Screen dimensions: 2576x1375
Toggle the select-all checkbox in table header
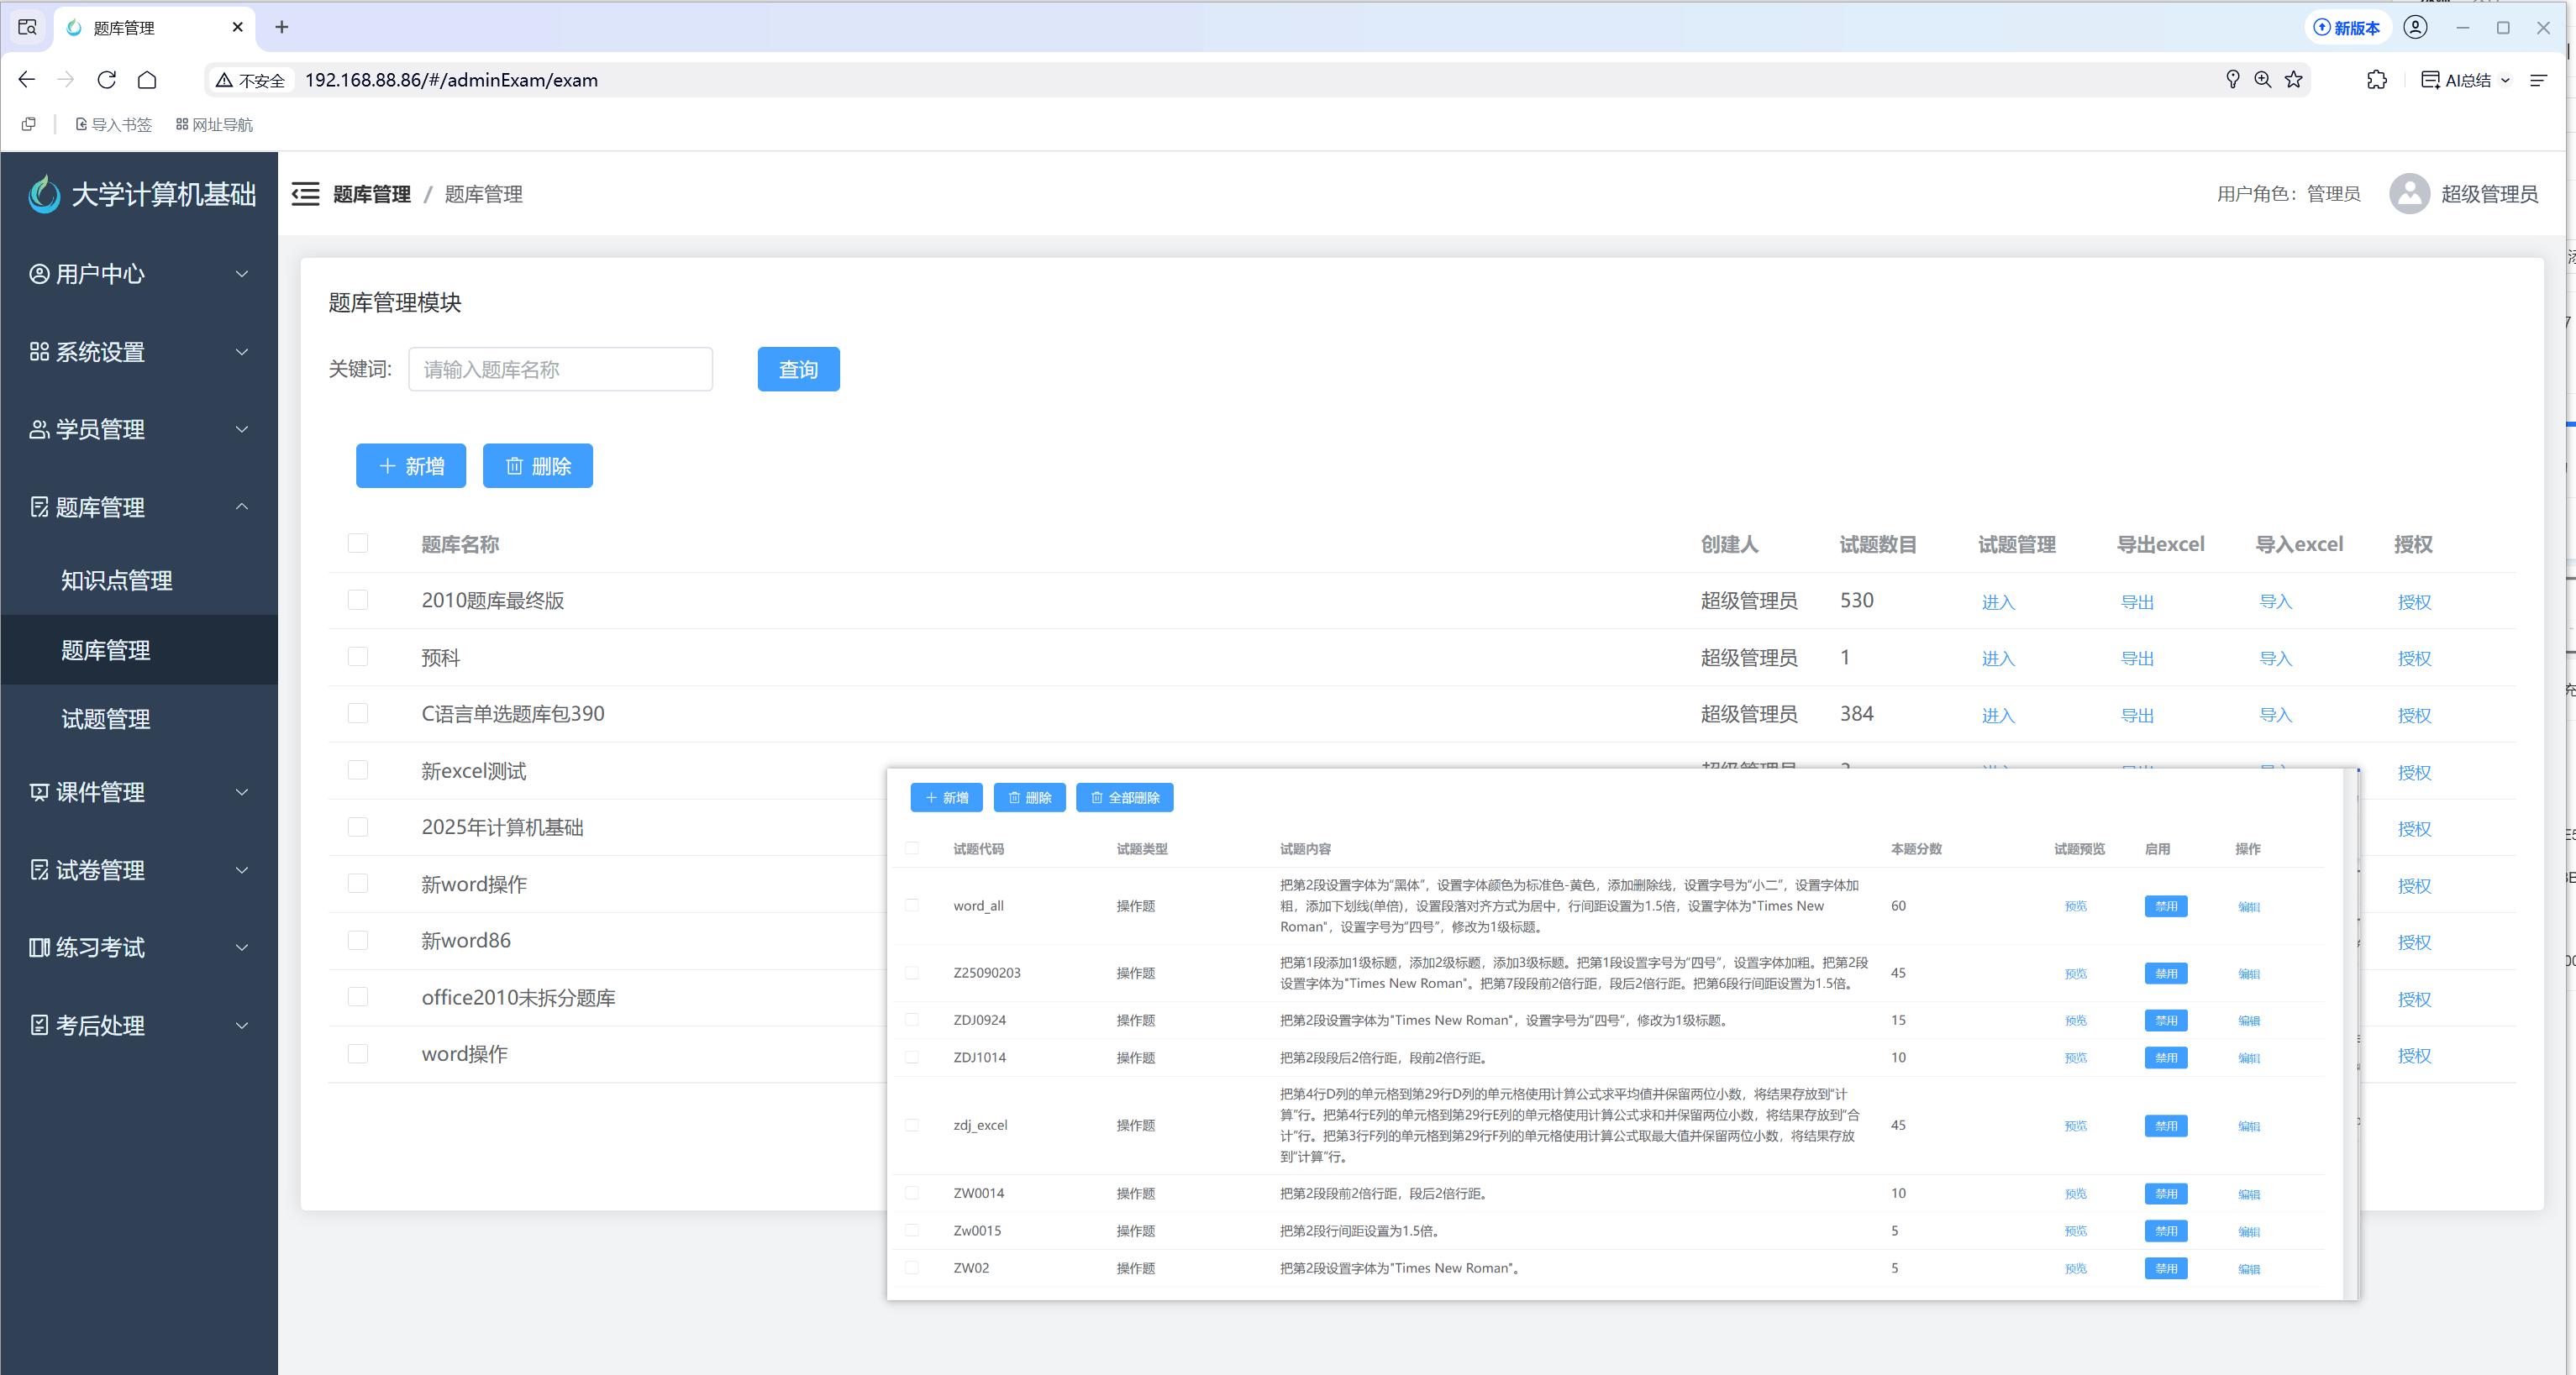(x=358, y=544)
